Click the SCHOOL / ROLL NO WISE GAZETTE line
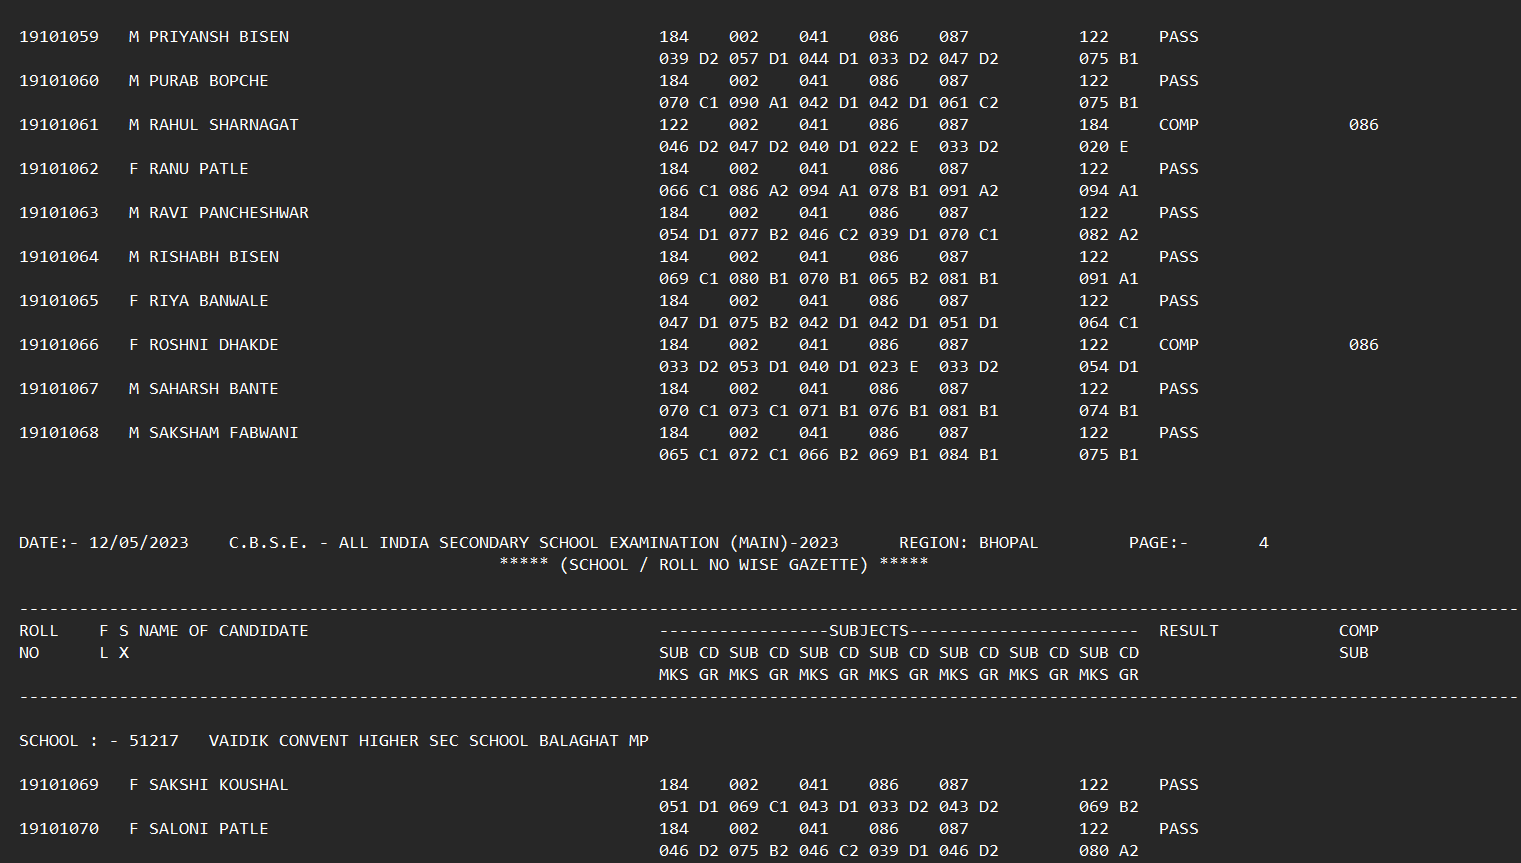This screenshot has width=1521, height=863. 714,565
